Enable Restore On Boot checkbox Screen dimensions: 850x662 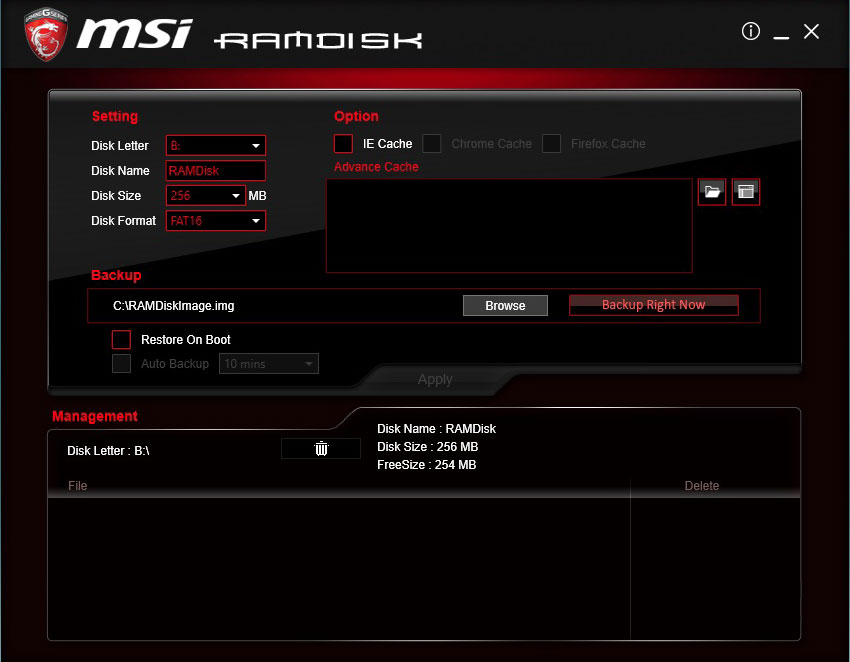pos(121,339)
